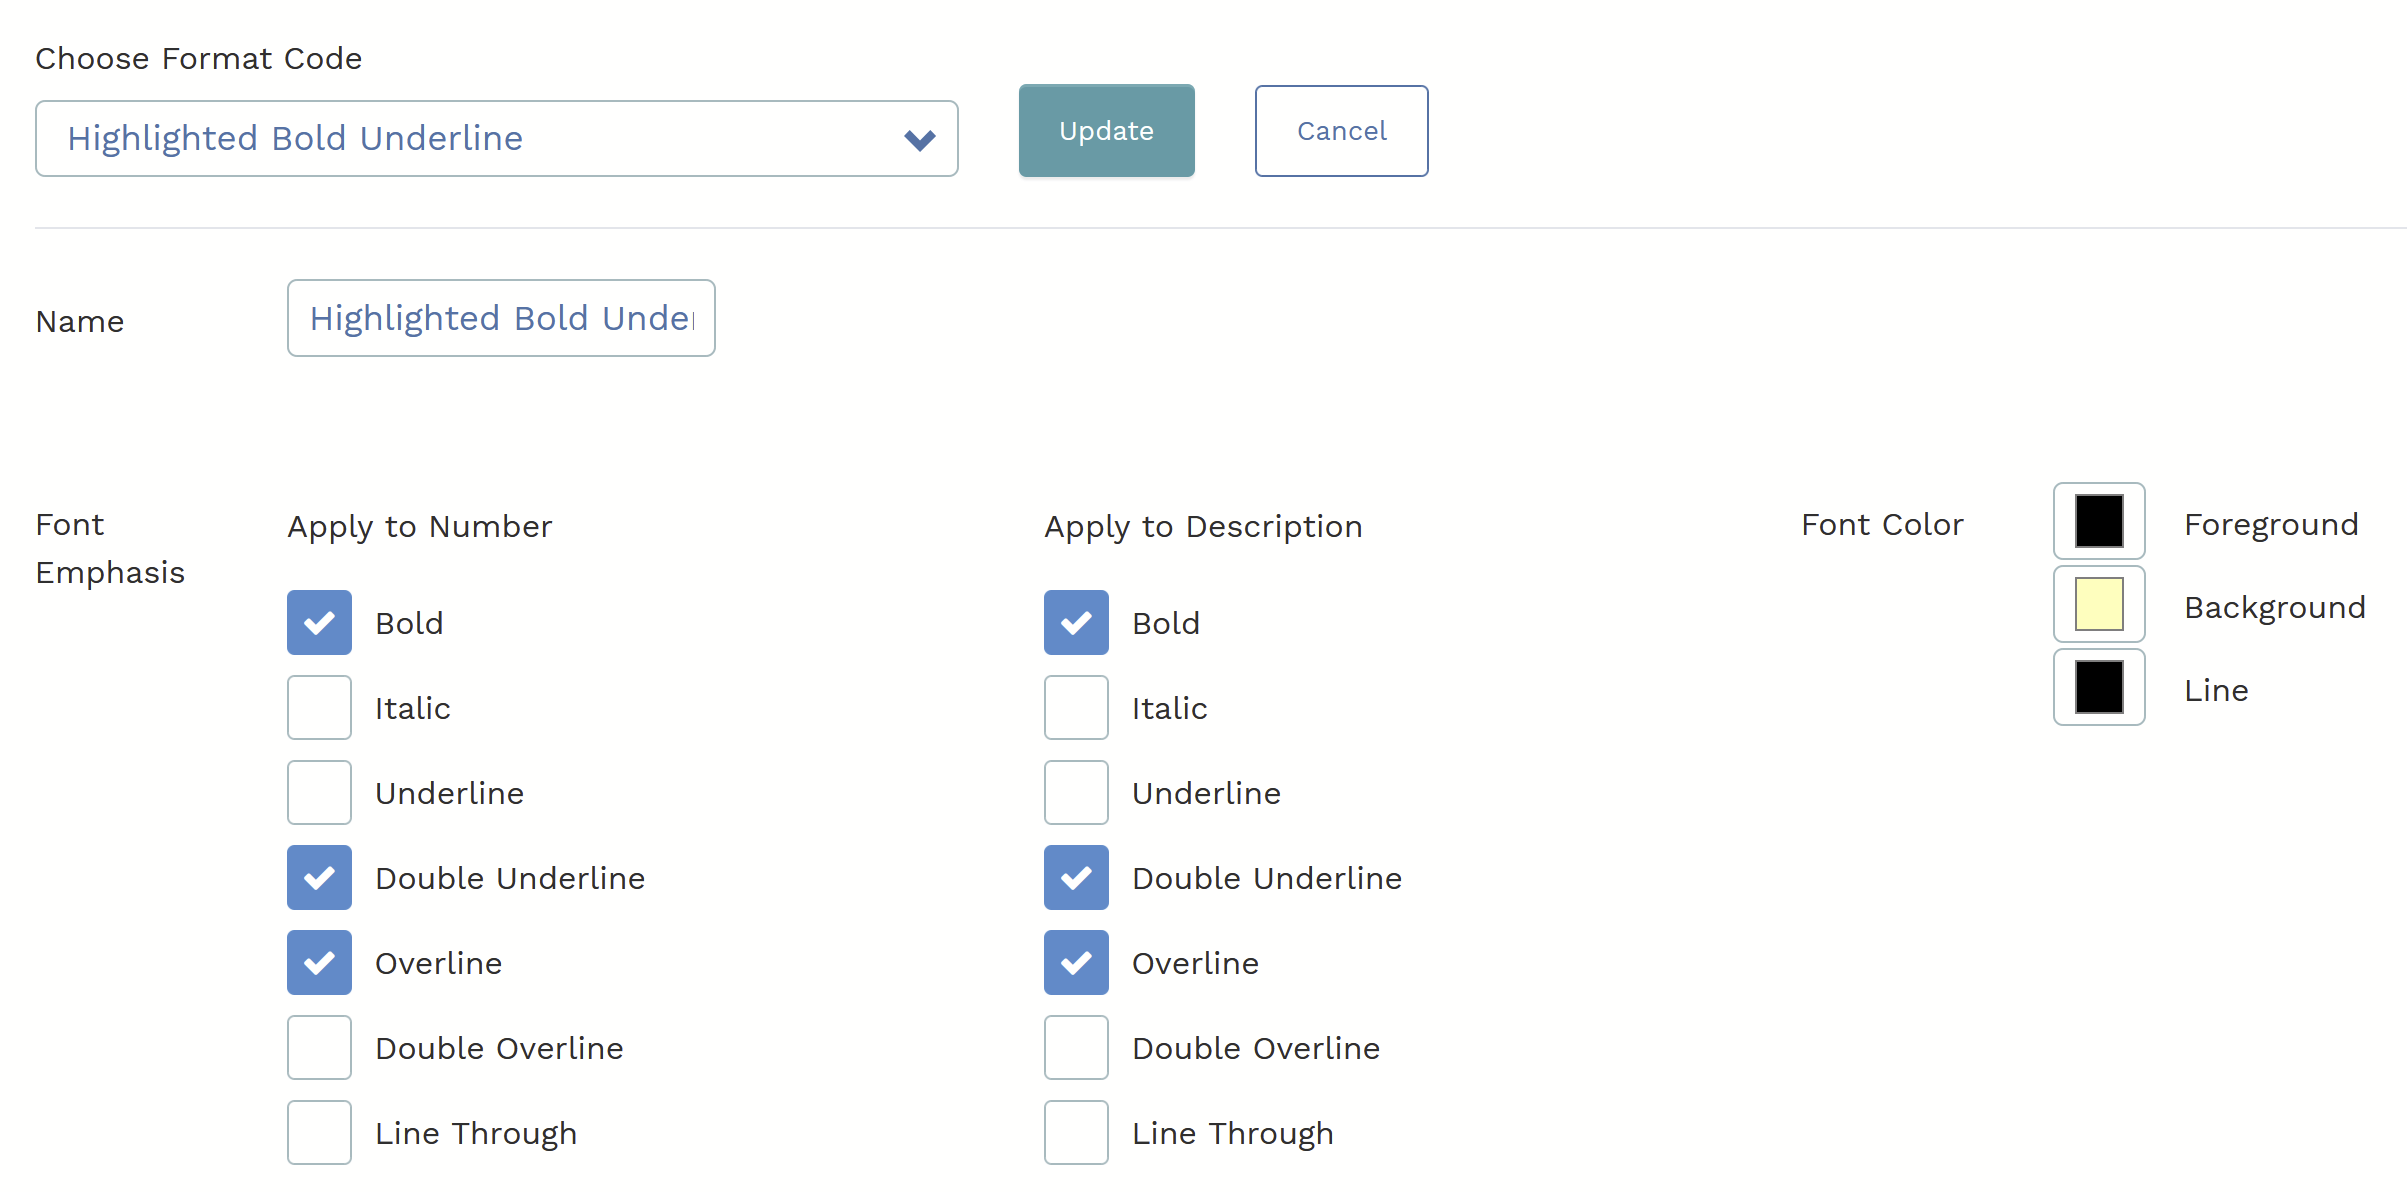Open the Foreground color swatch
Viewport: 2407px width, 1192px height.
click(2099, 521)
